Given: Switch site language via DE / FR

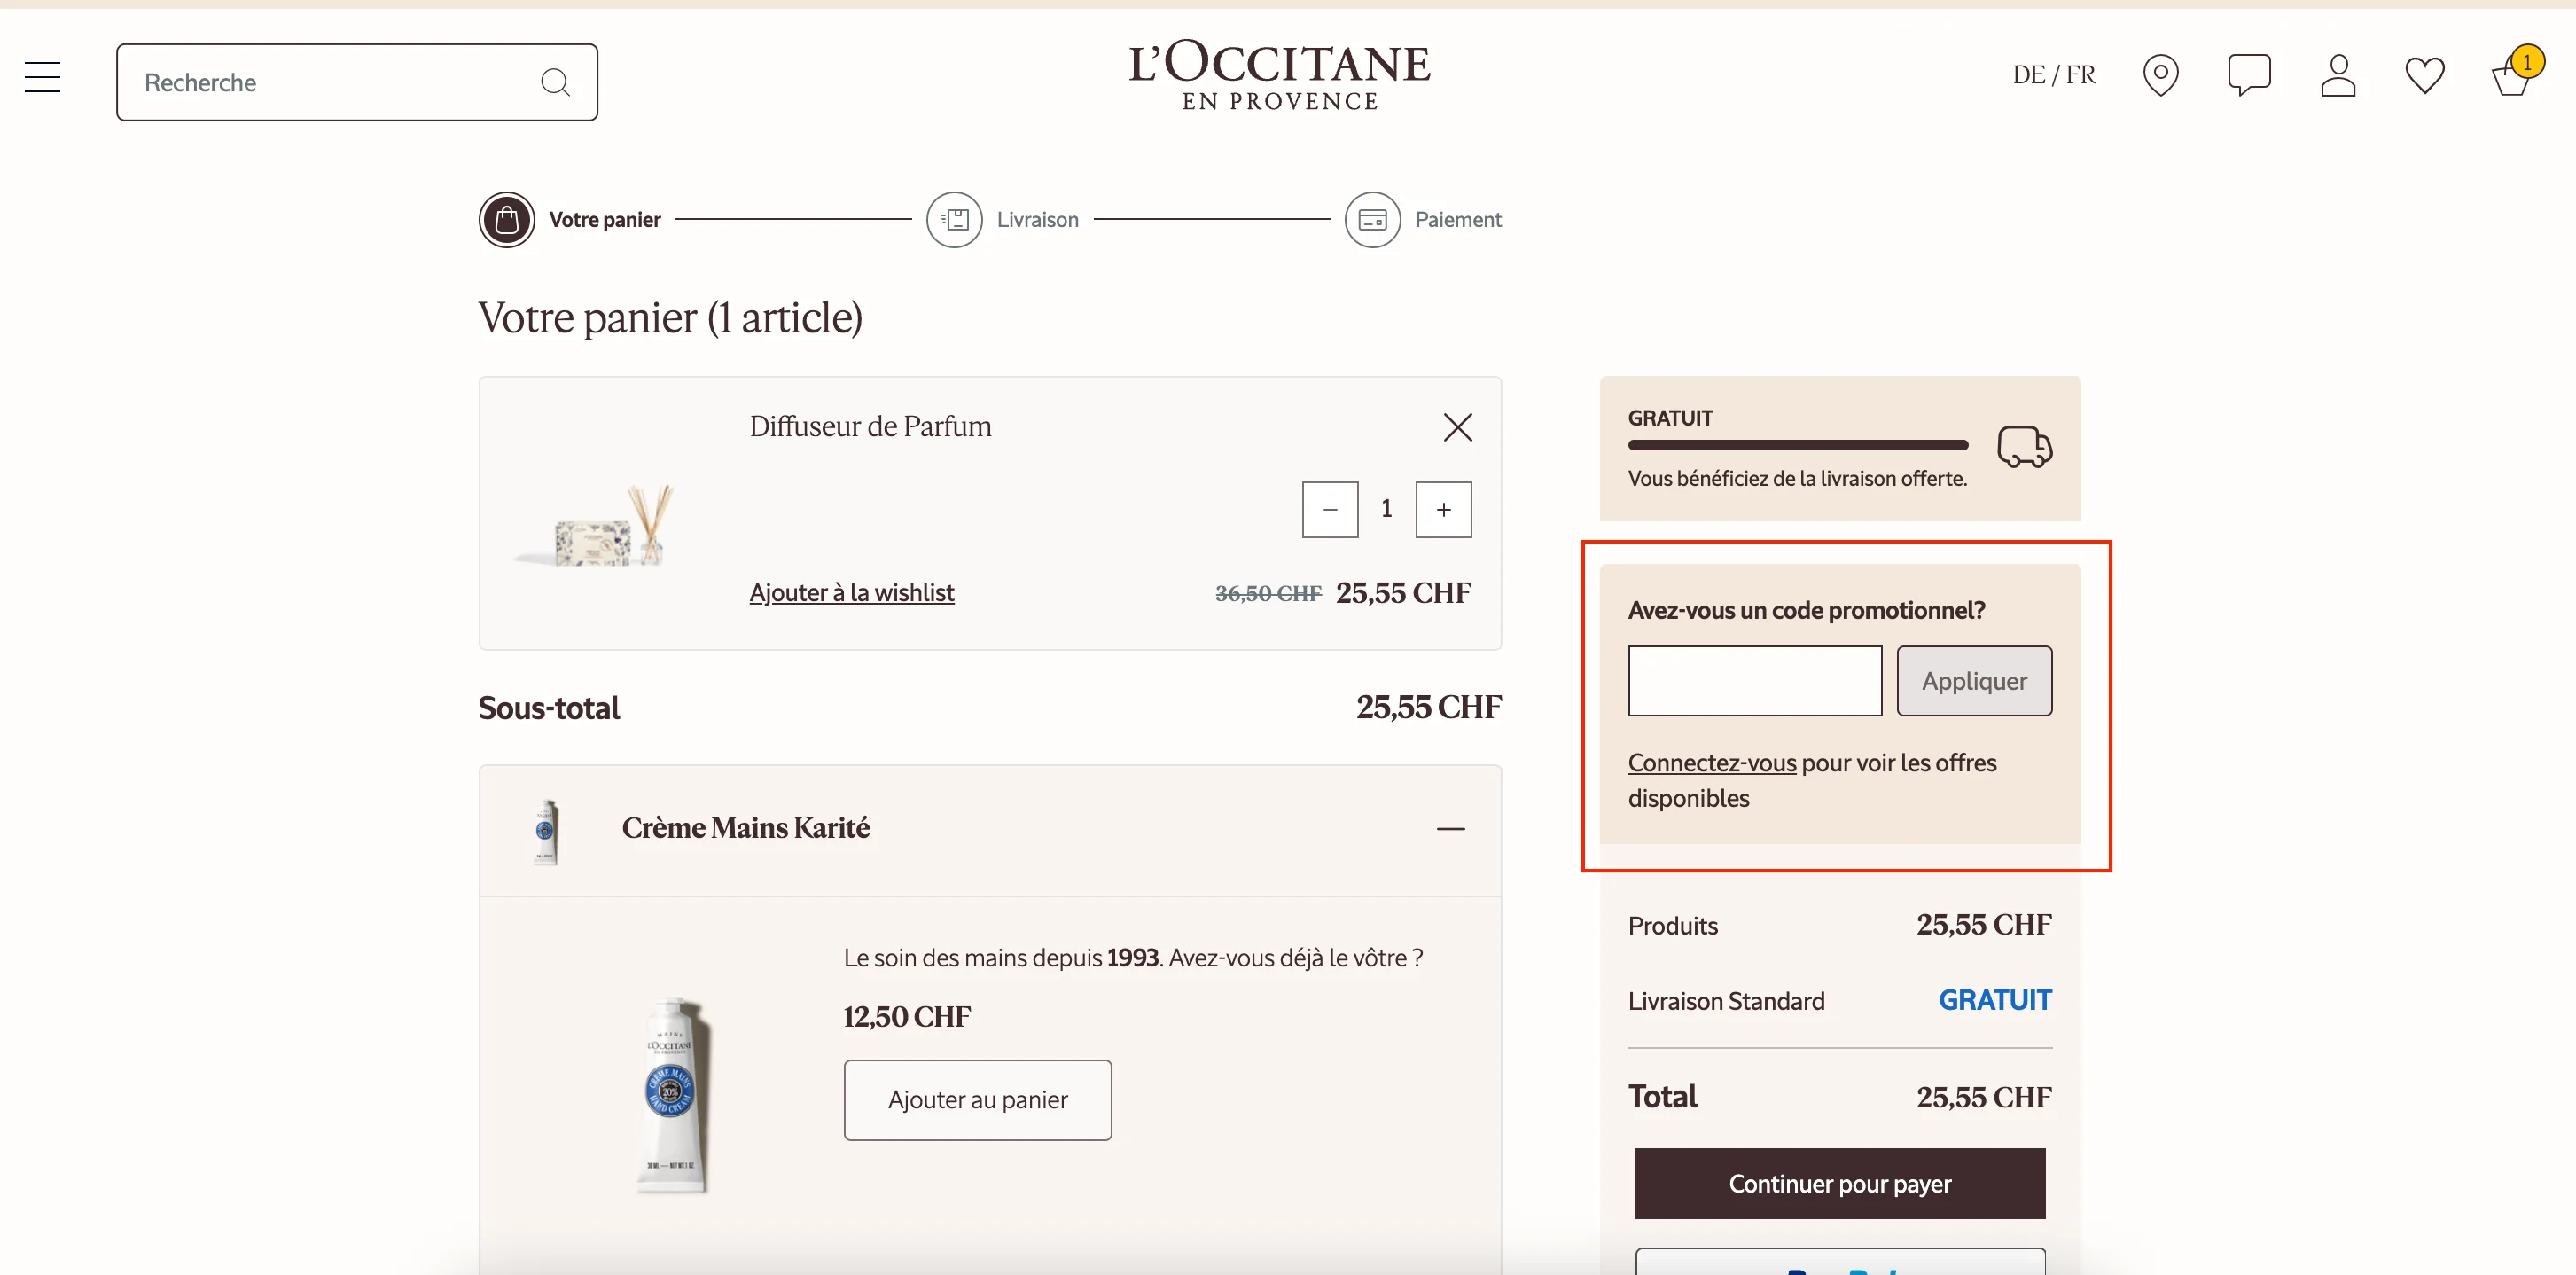Looking at the screenshot, I should (2053, 73).
